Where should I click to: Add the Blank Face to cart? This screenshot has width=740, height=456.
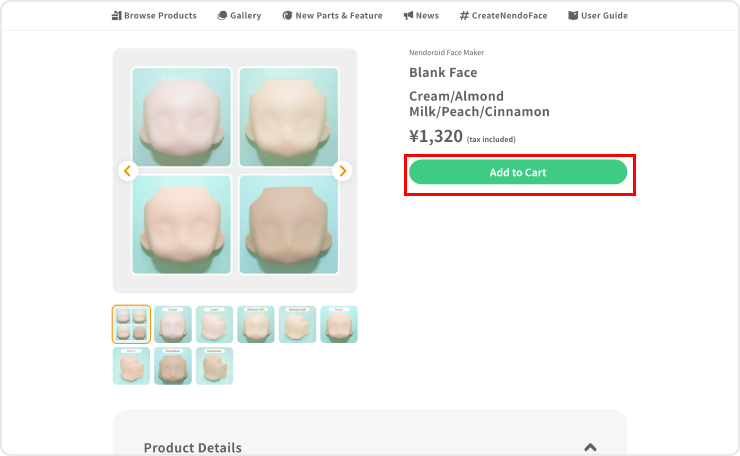[x=518, y=172]
